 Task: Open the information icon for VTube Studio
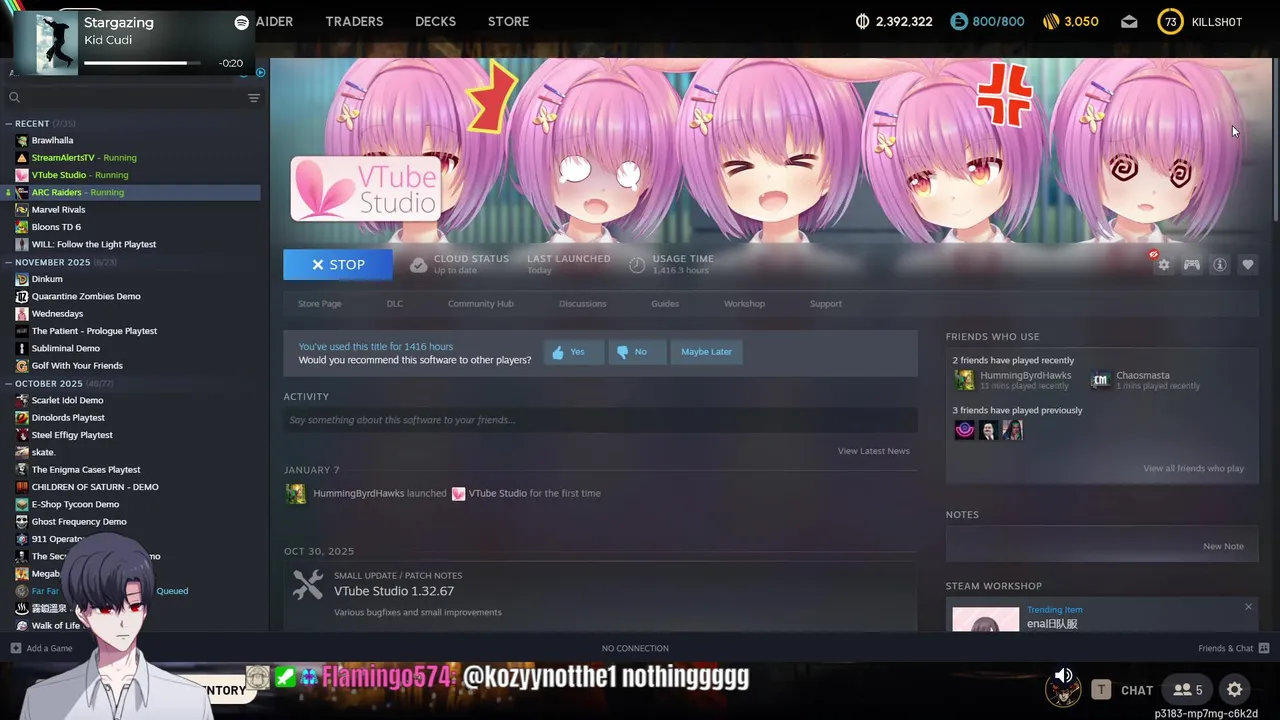point(1220,265)
